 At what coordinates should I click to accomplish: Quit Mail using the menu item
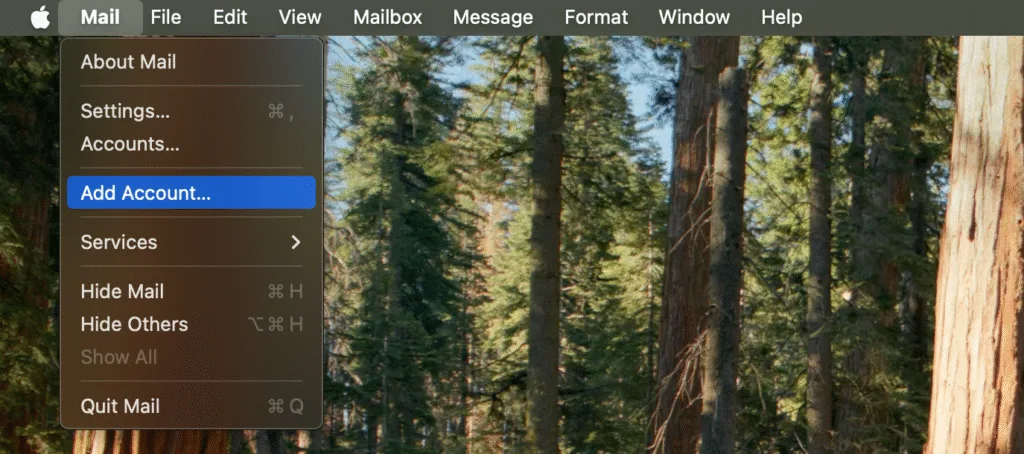(120, 406)
